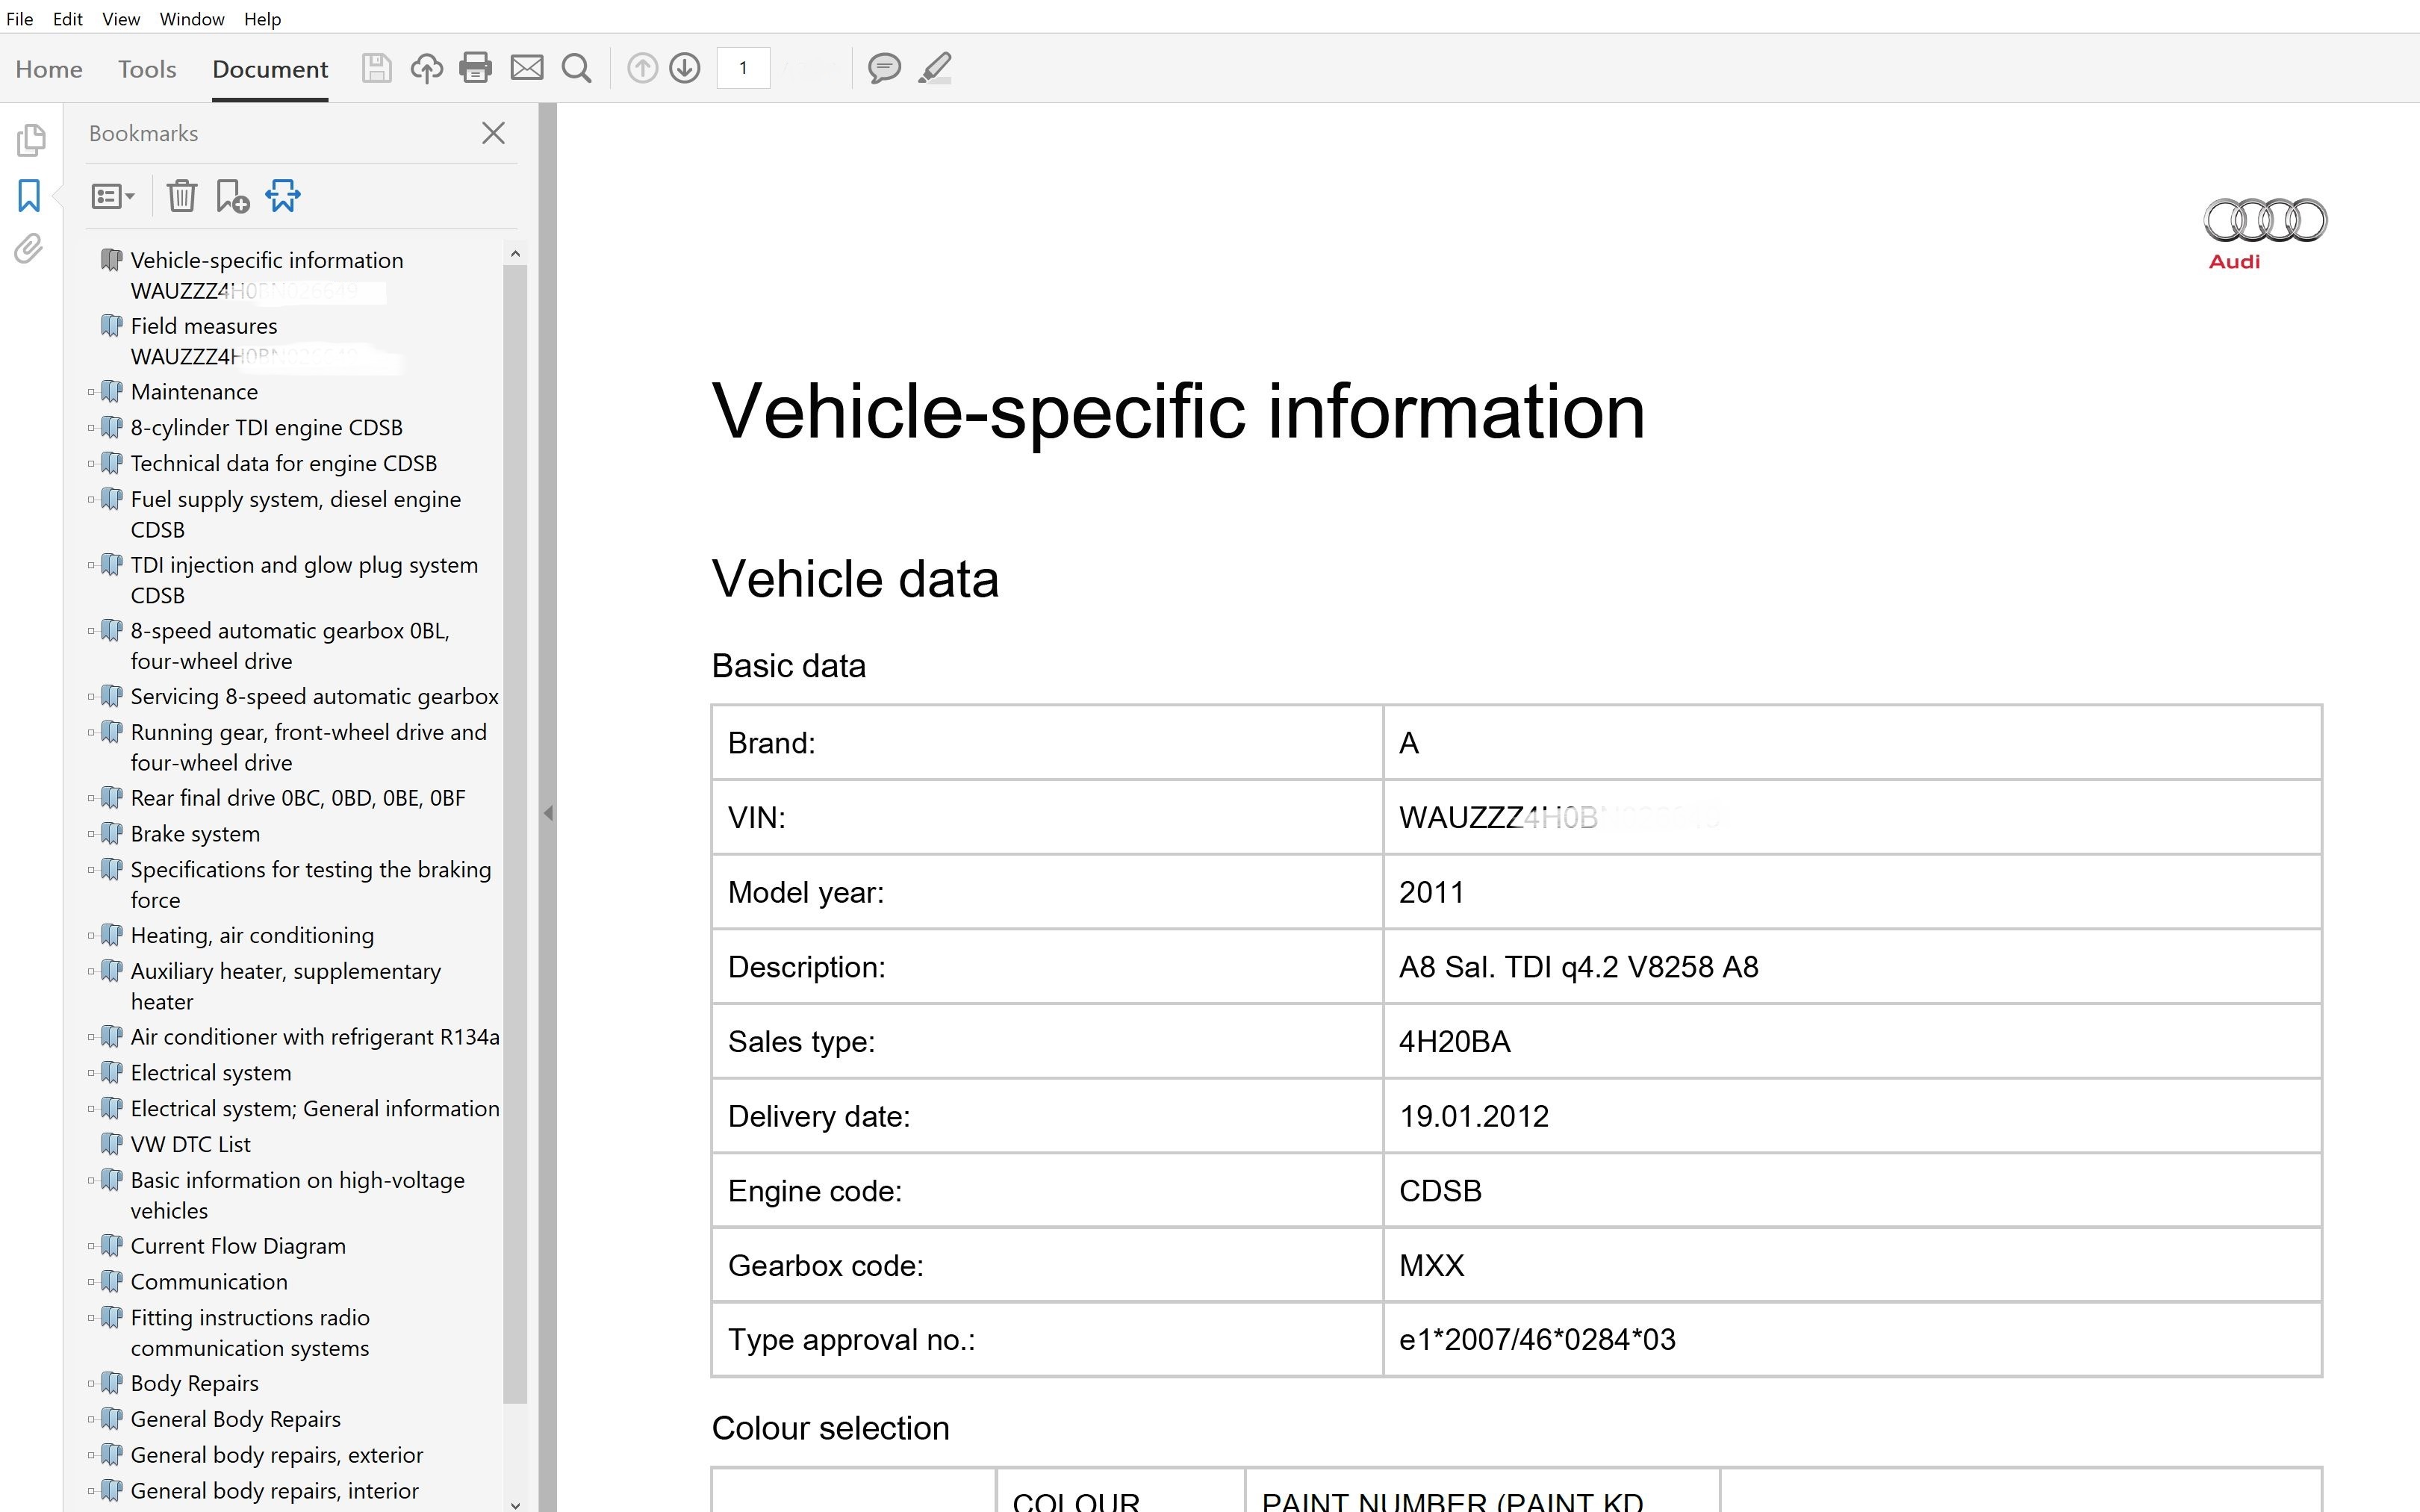Open the email envelope icon
Screen dimensions: 2420x1512
click(x=527, y=68)
